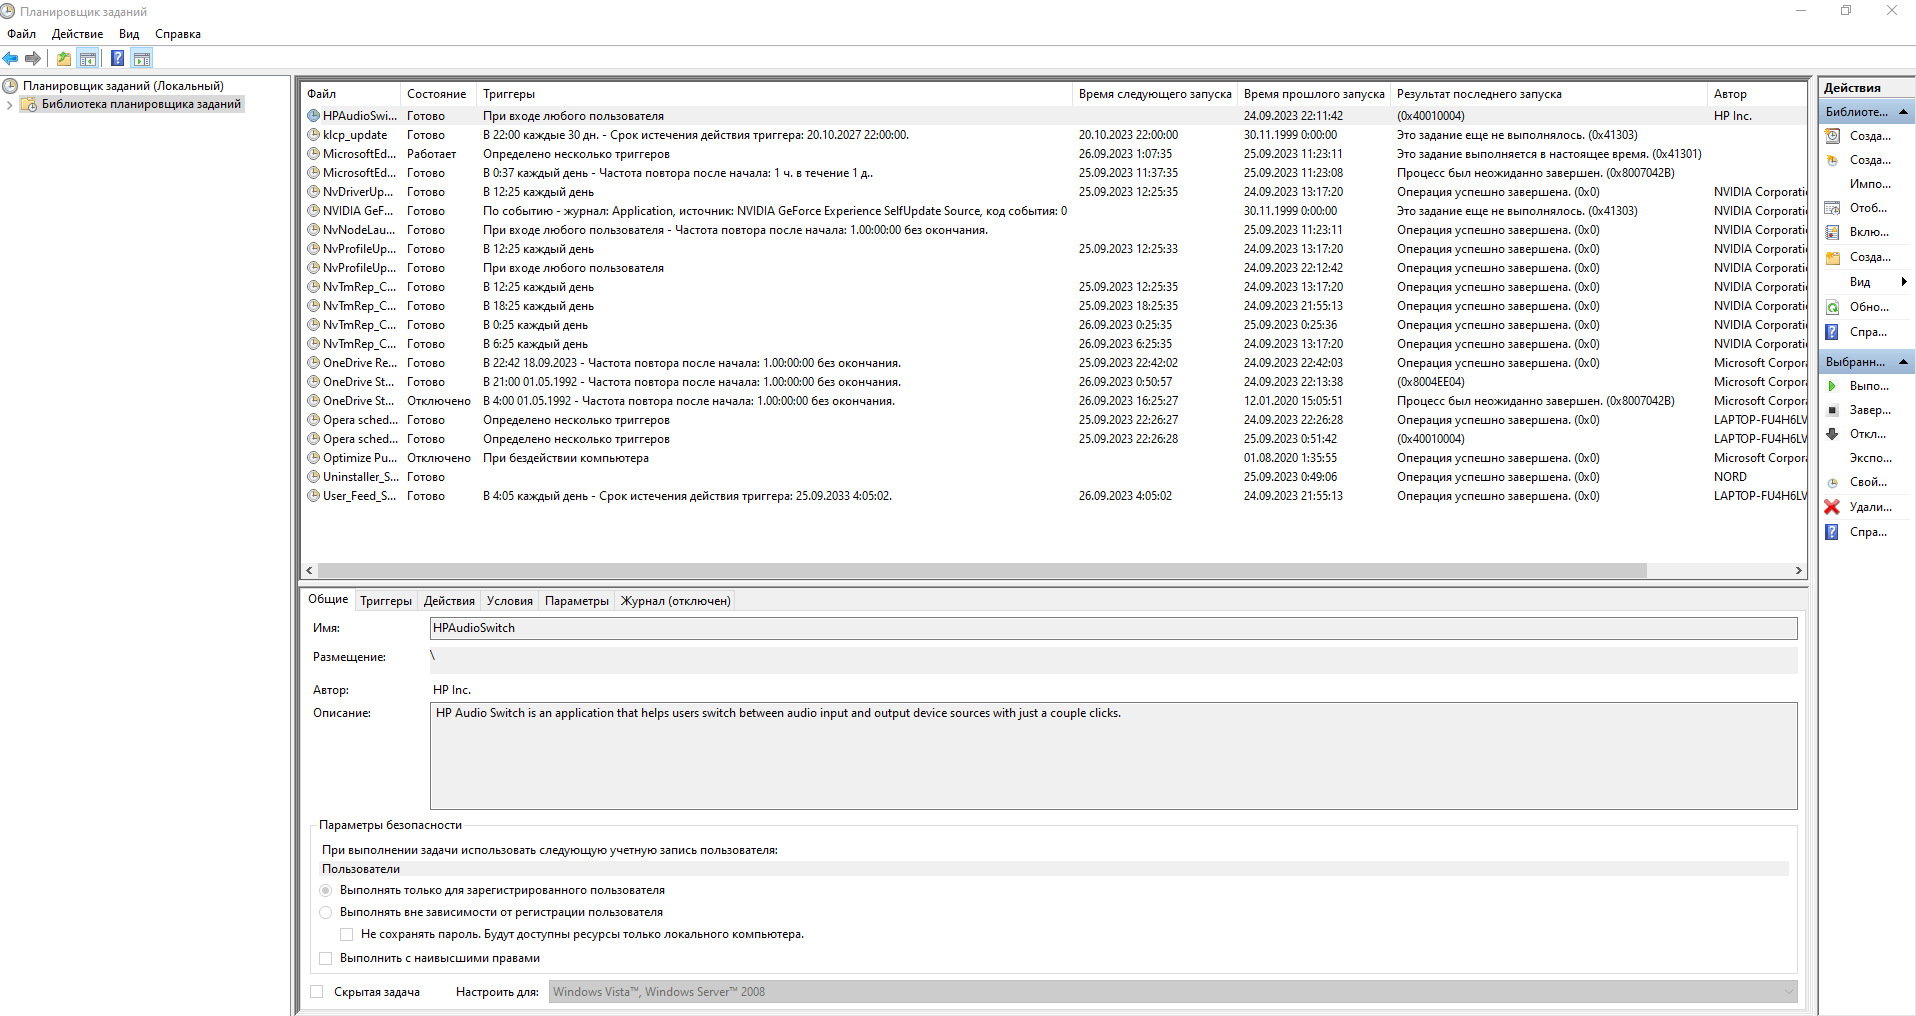Toggle the Не сохранять пароль checkbox
The image size is (1916, 1016).
coord(347,934)
